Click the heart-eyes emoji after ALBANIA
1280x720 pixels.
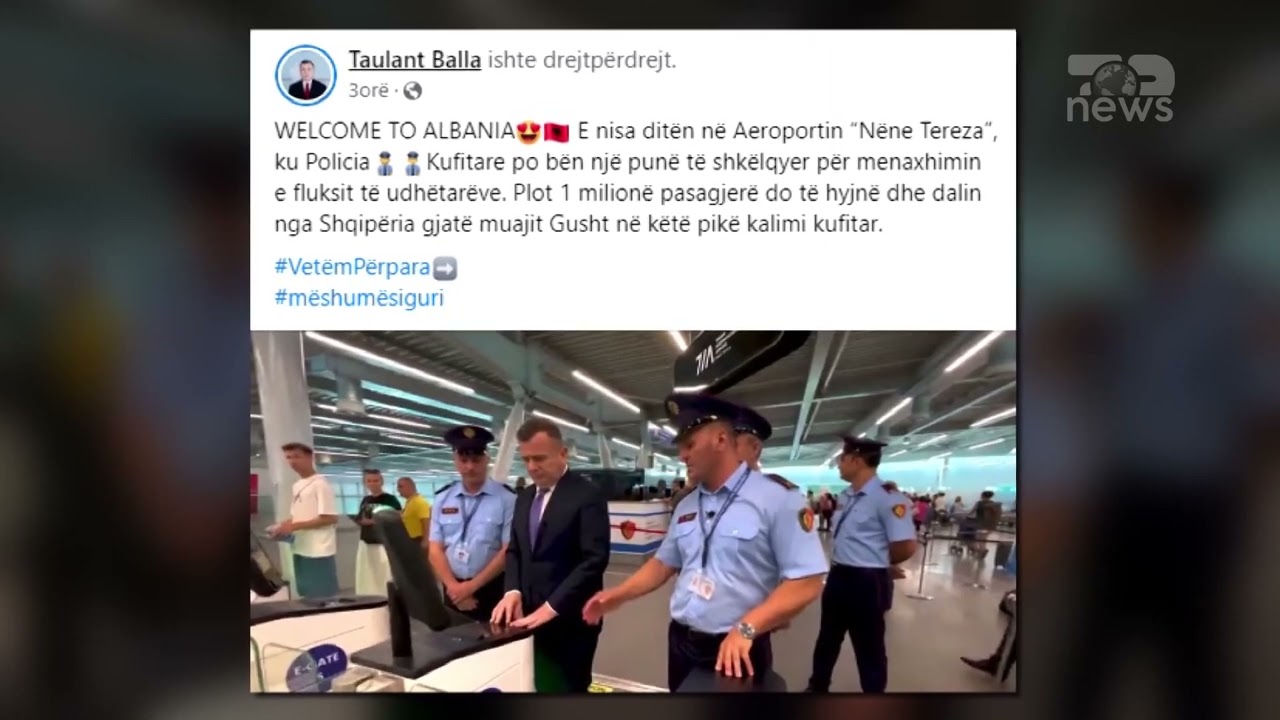click(x=529, y=131)
